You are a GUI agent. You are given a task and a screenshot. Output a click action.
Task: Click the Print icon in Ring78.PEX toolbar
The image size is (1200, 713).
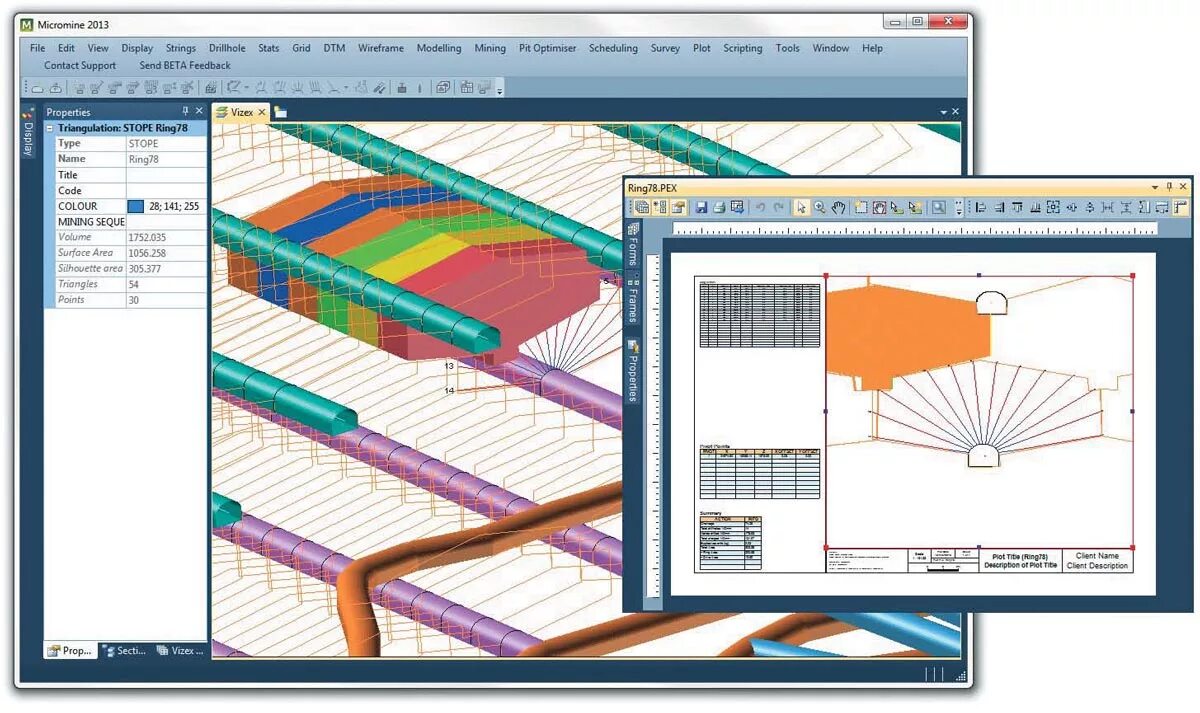point(719,207)
